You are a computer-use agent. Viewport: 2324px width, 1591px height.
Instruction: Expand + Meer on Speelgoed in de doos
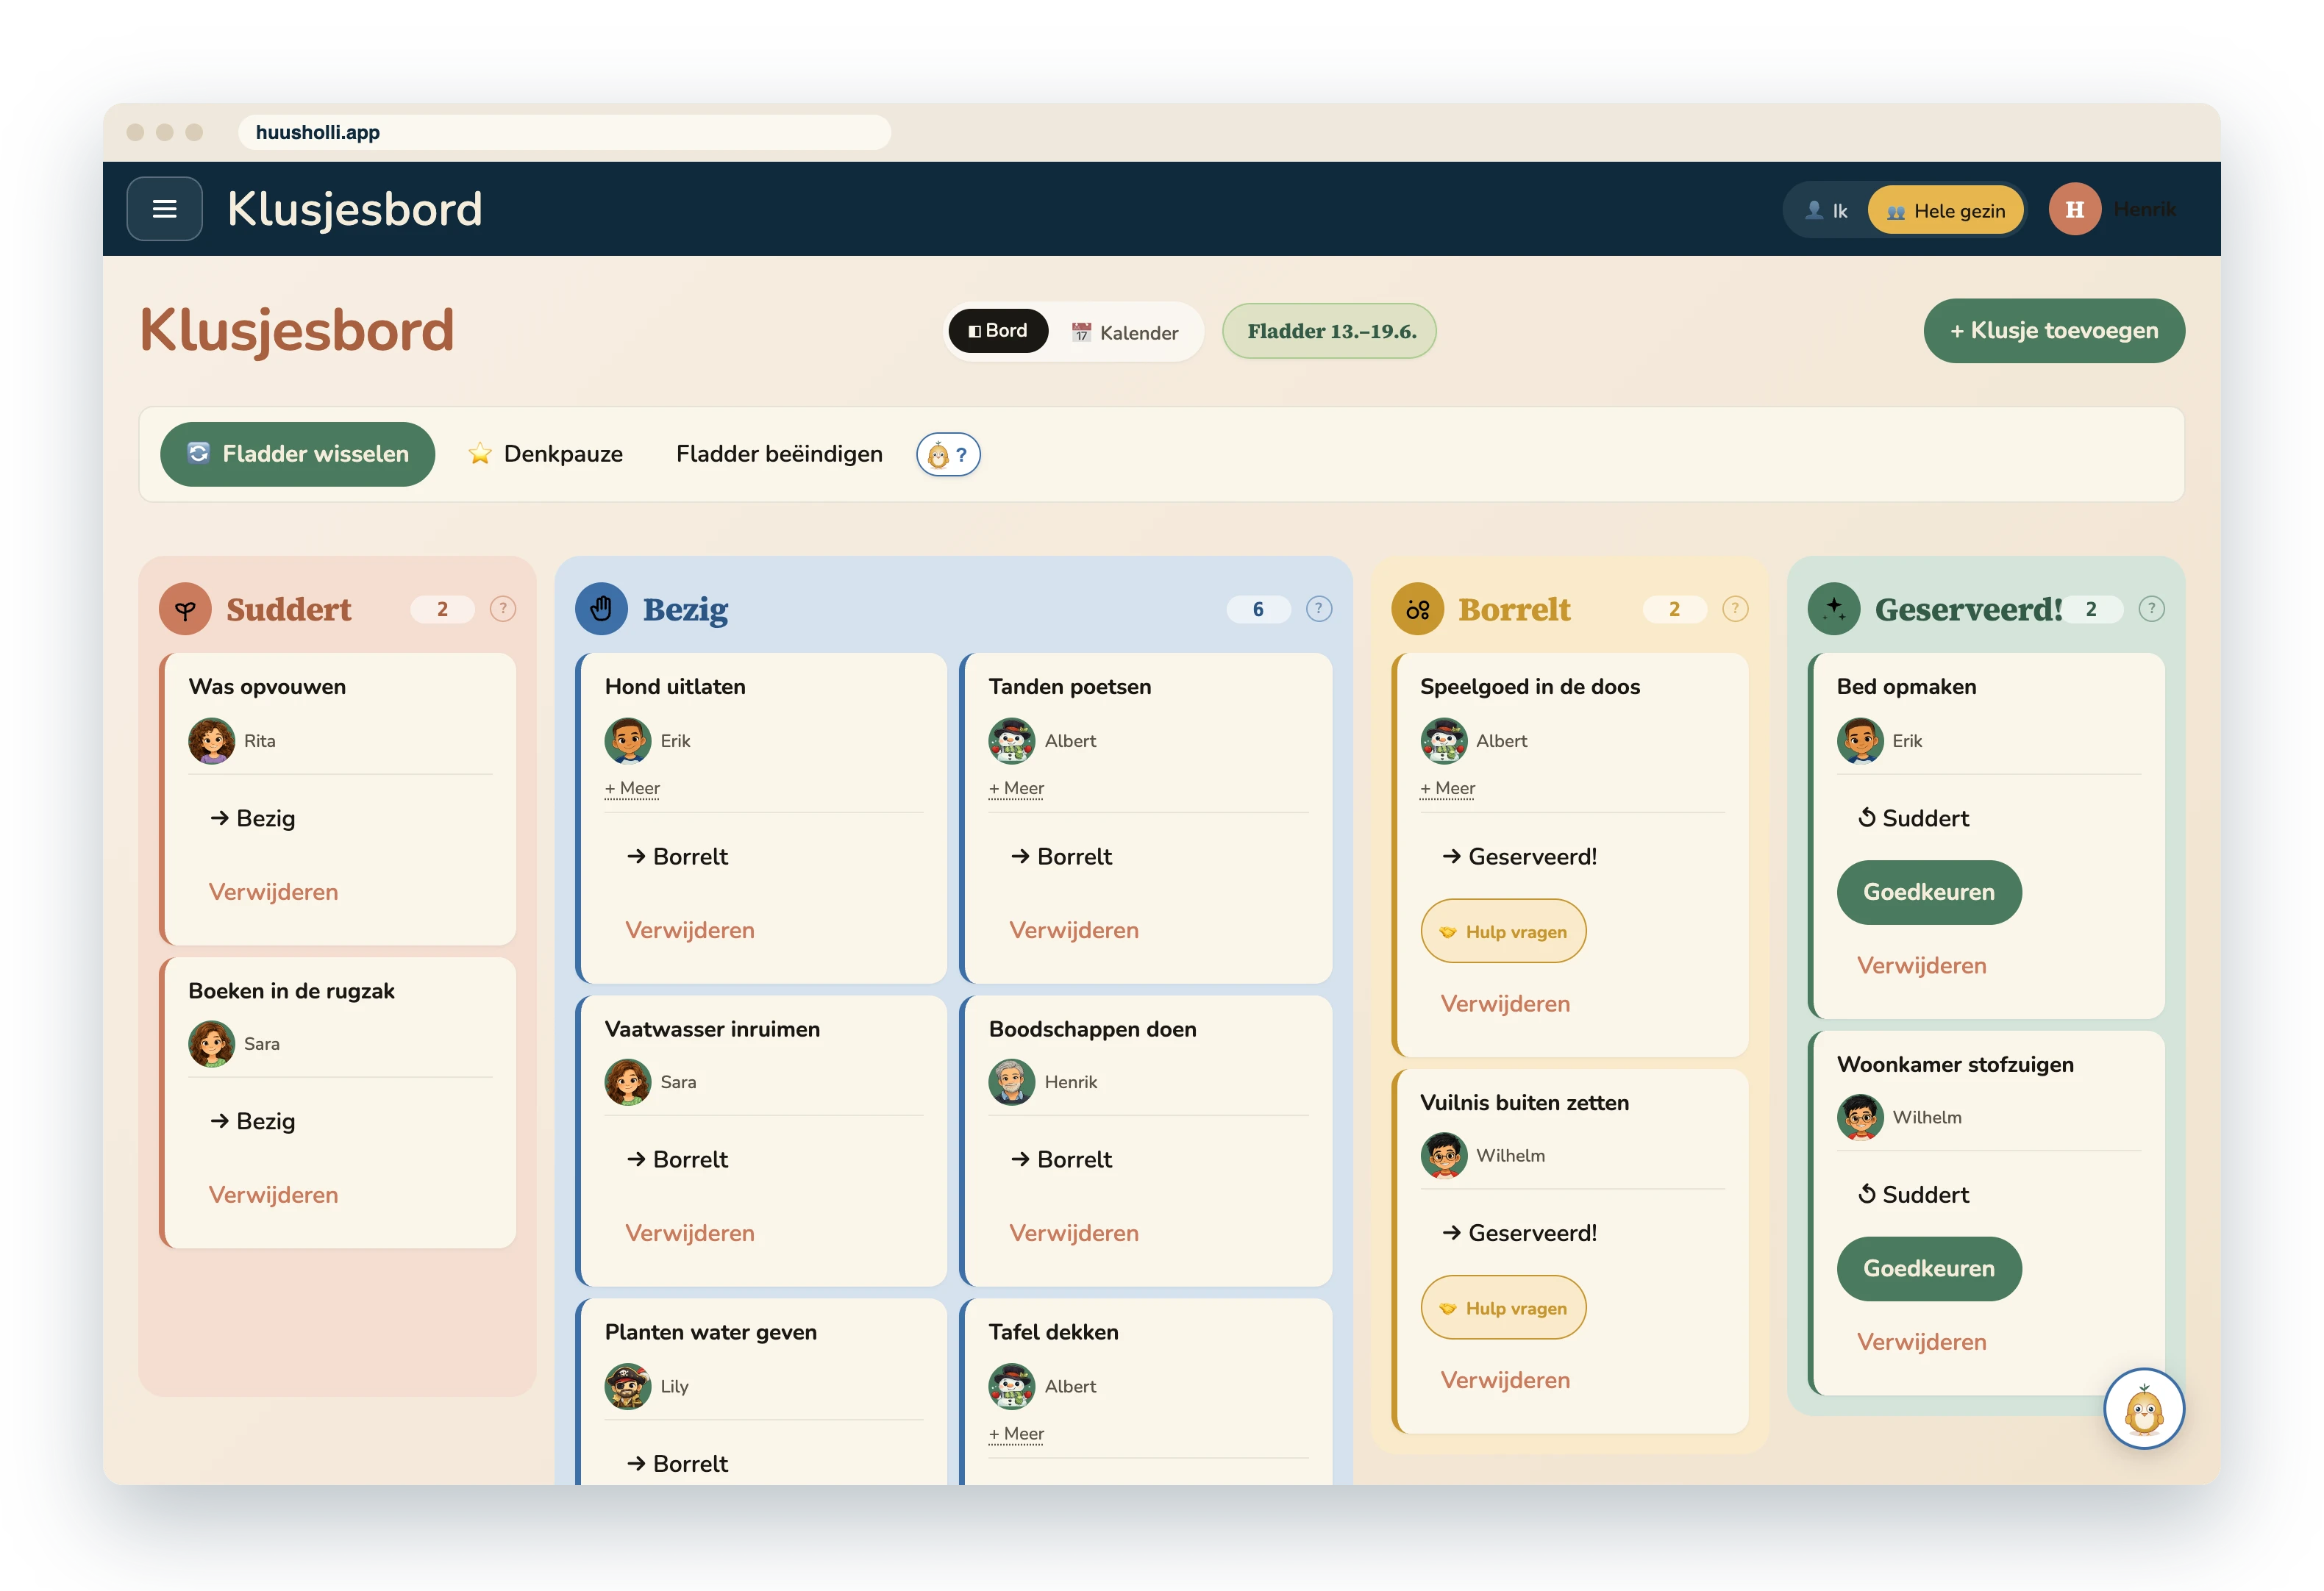pos(1447,788)
